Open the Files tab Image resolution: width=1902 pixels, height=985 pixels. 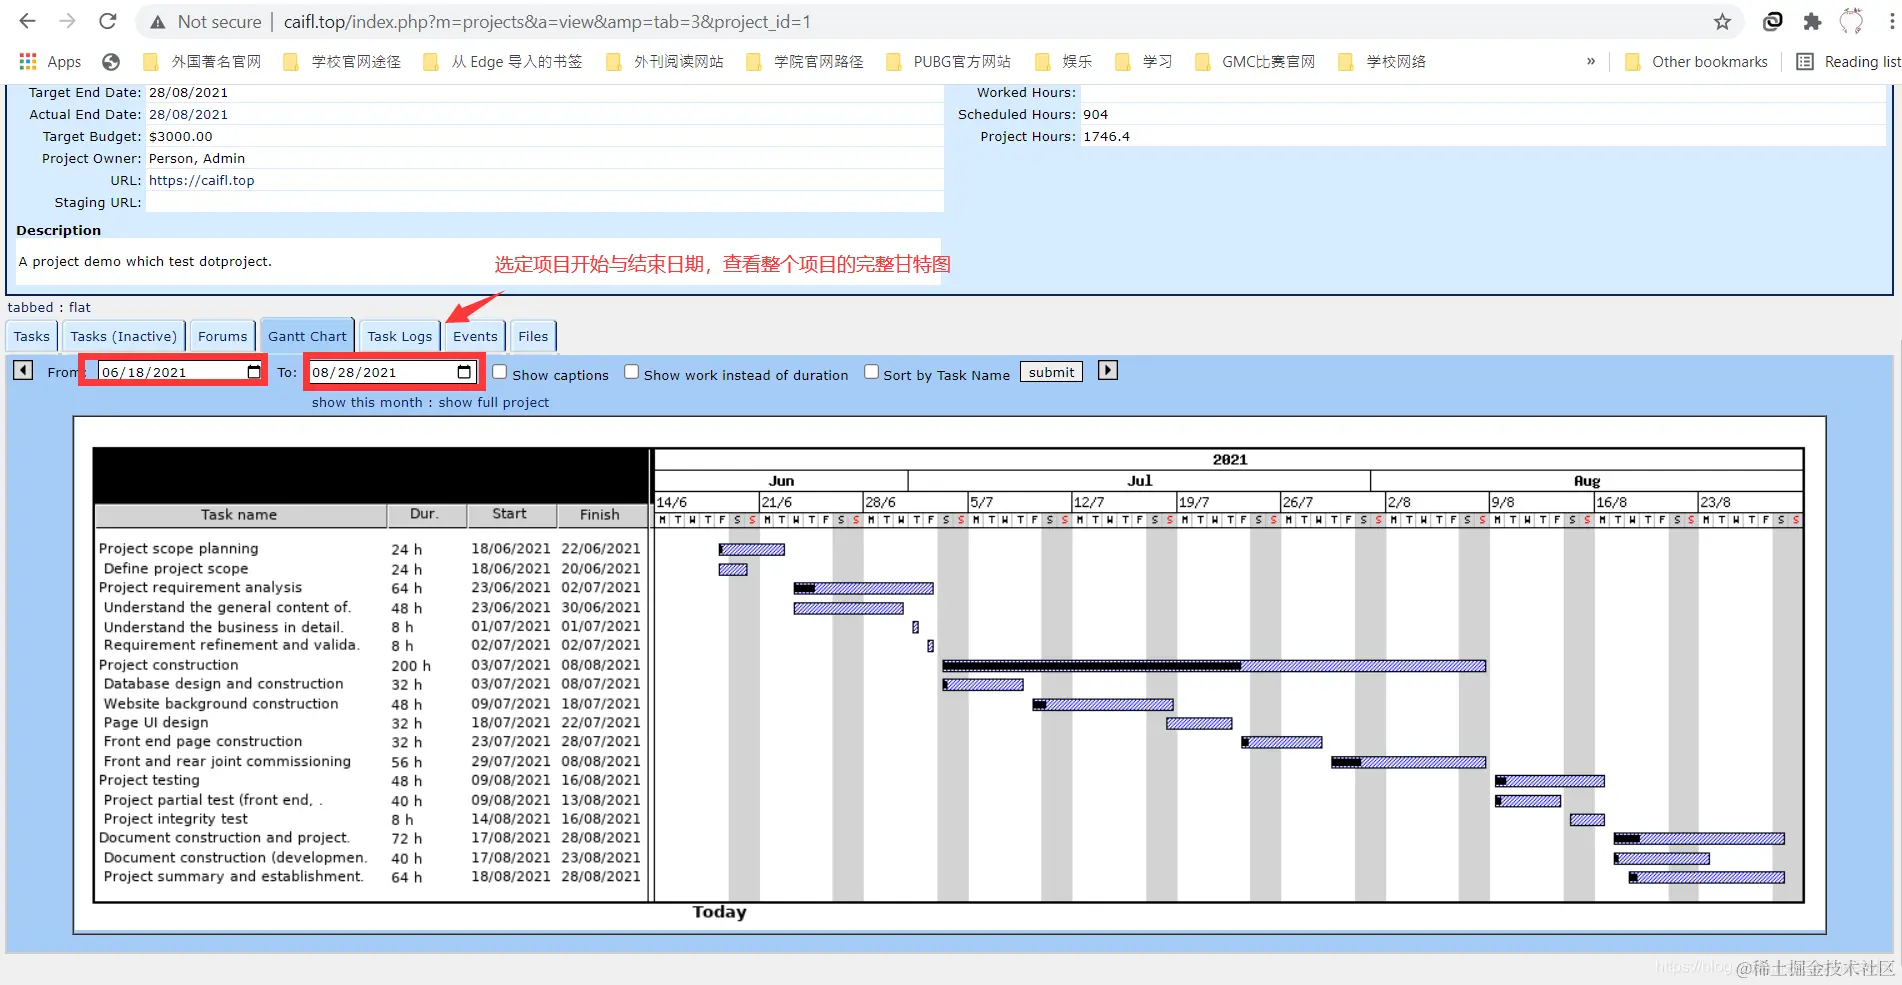pyautogui.click(x=533, y=337)
